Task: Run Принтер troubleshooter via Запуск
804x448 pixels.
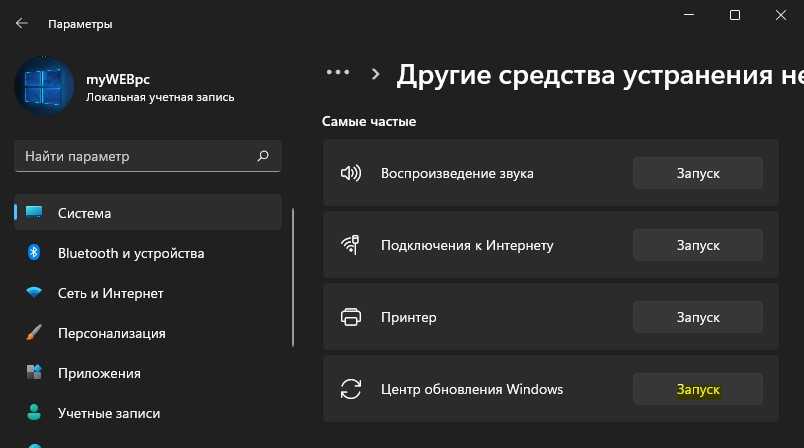Action: (x=698, y=317)
